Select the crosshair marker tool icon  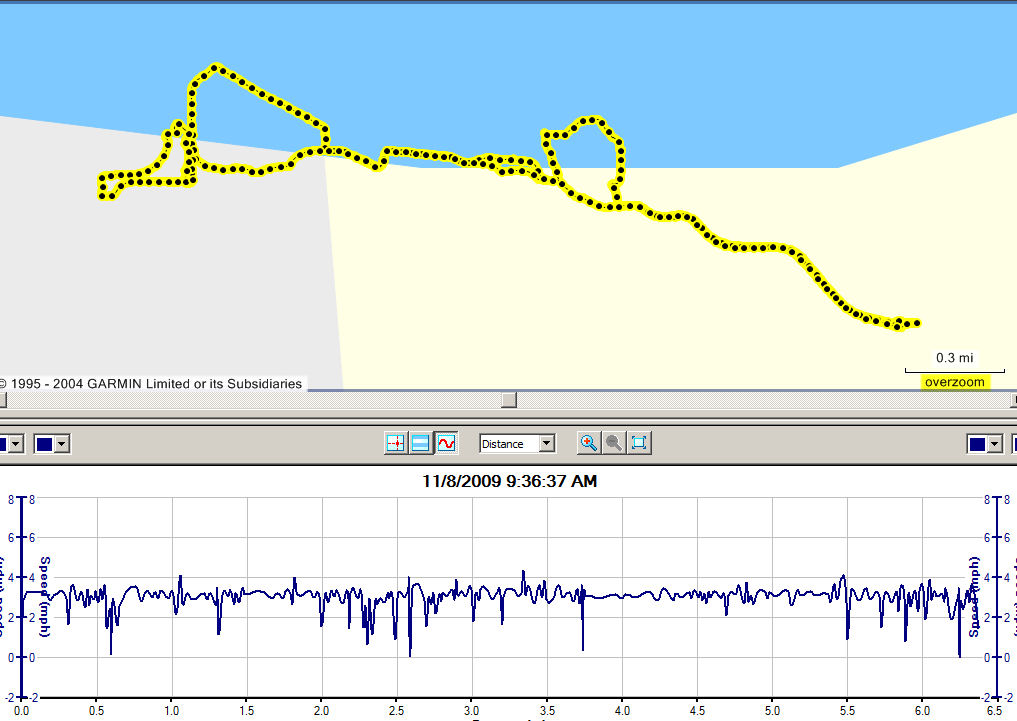coord(395,443)
